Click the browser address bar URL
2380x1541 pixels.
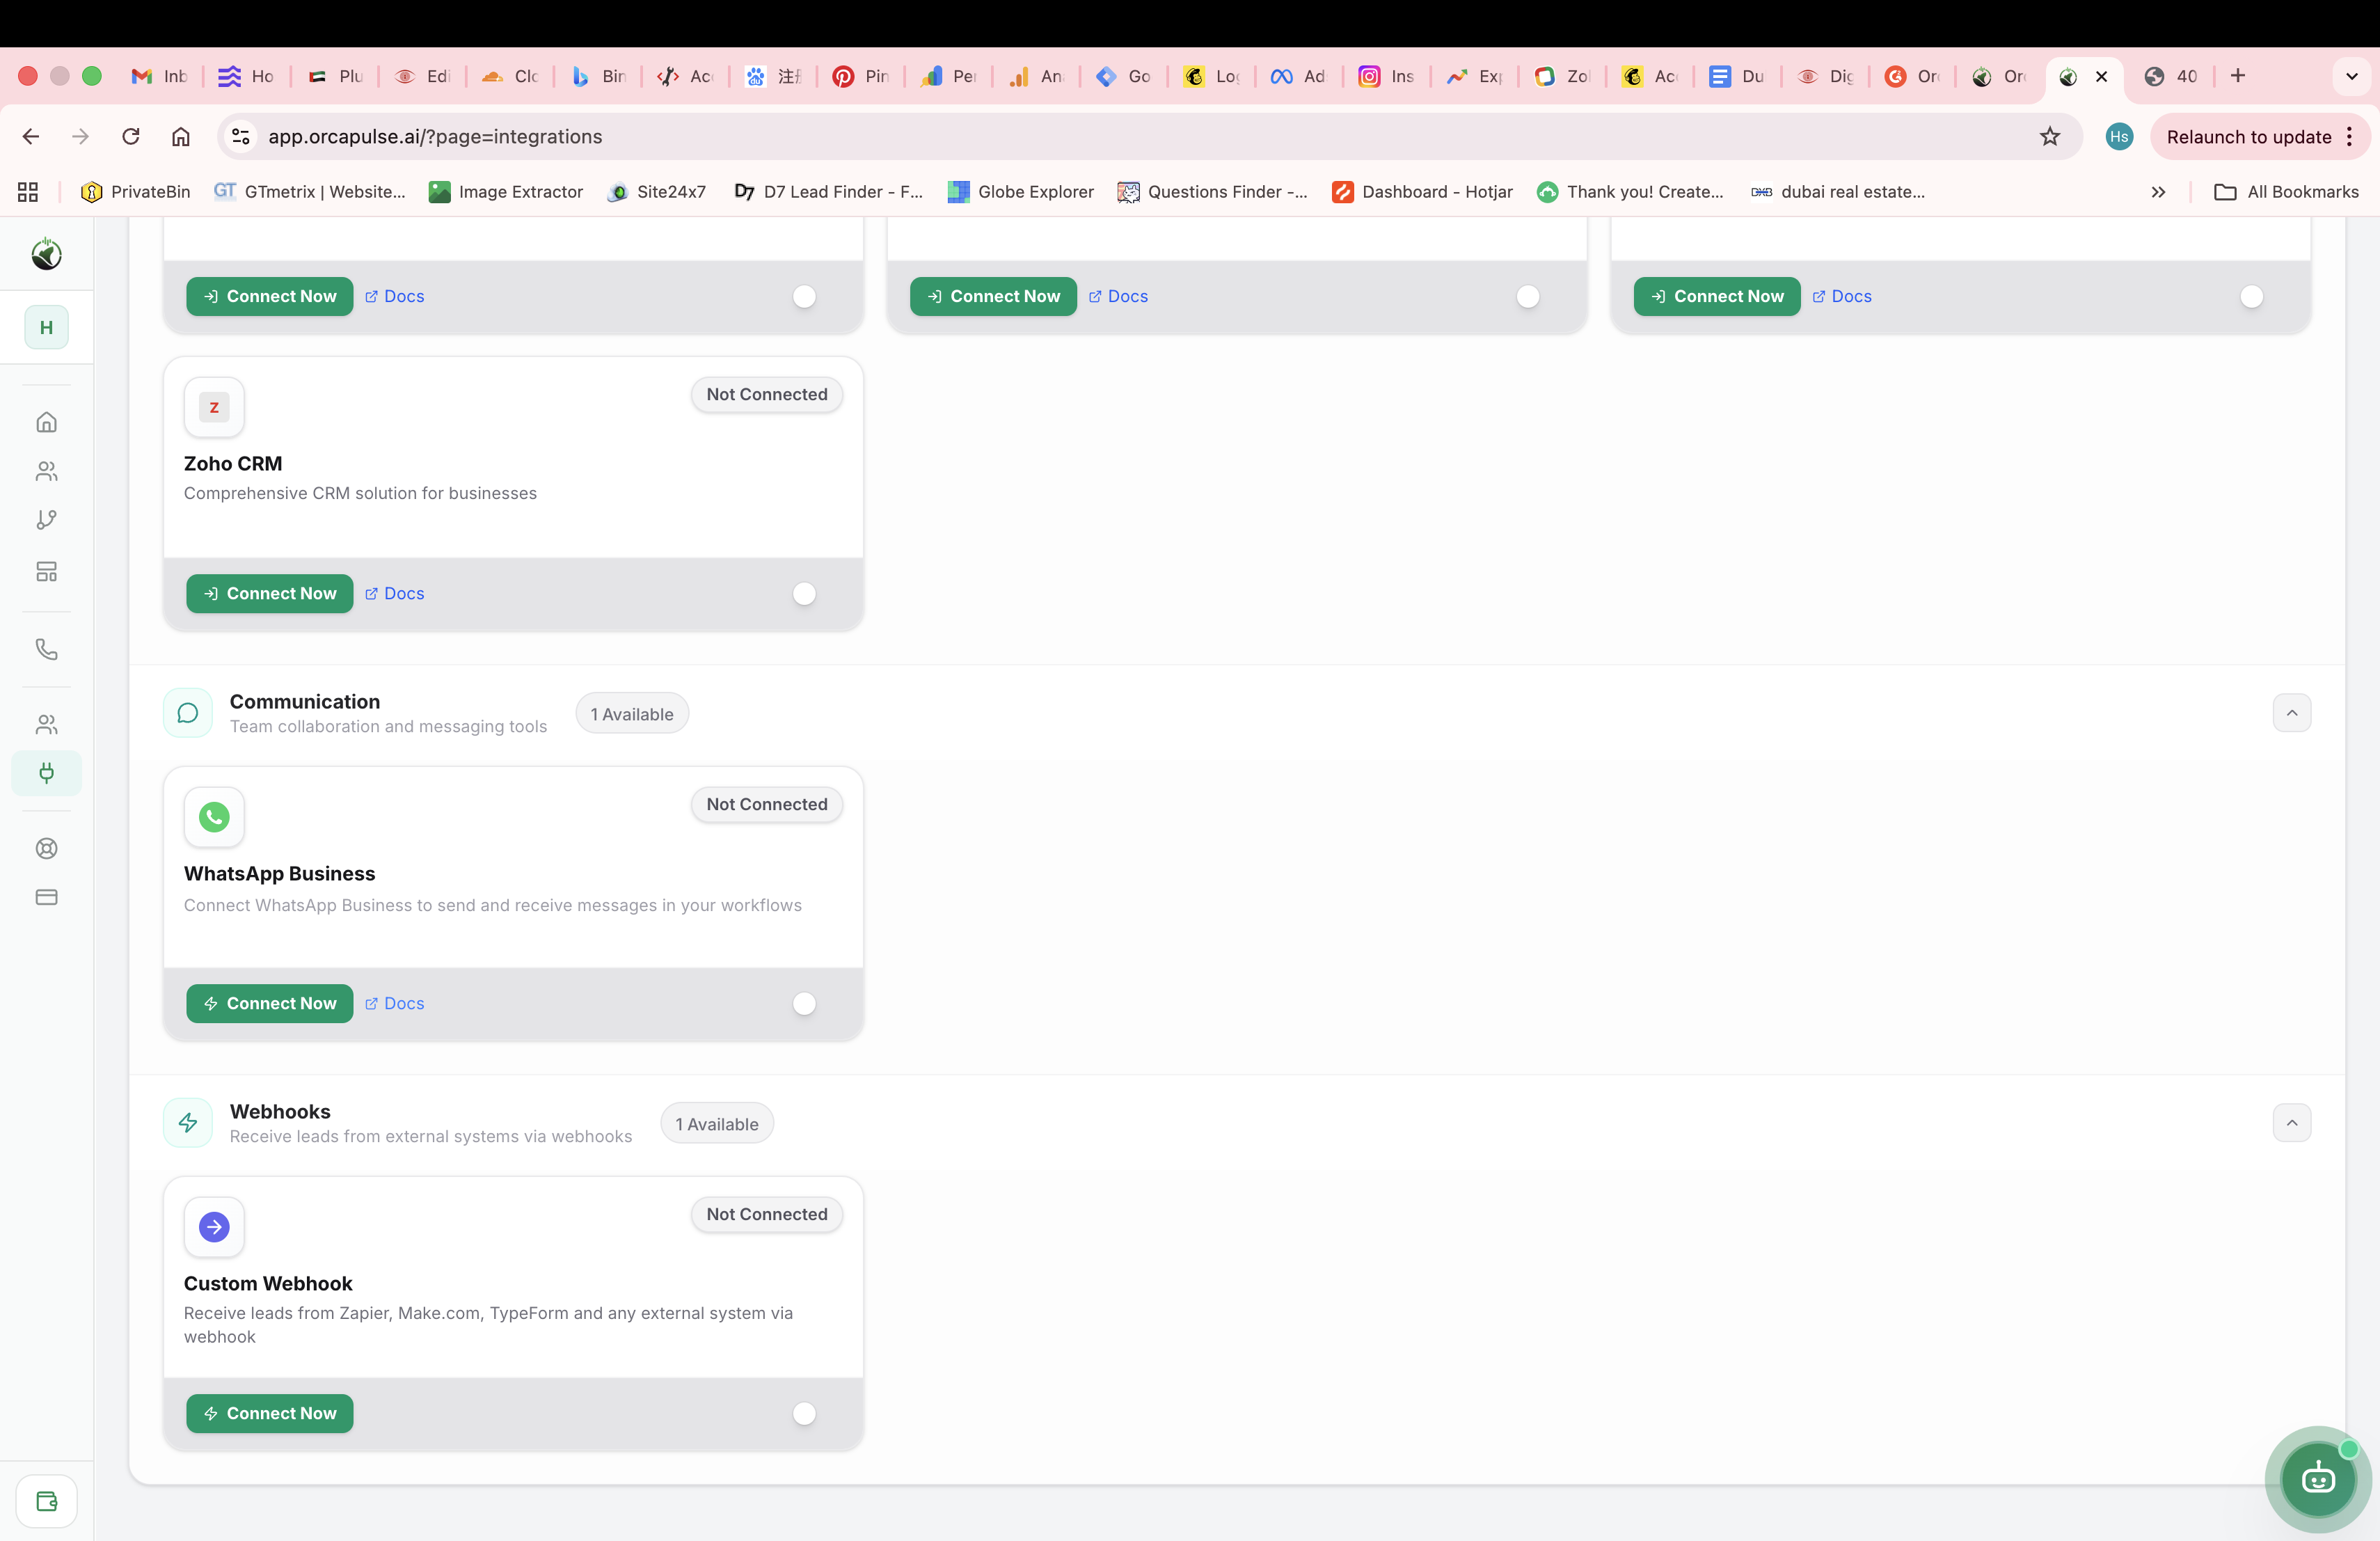(435, 137)
